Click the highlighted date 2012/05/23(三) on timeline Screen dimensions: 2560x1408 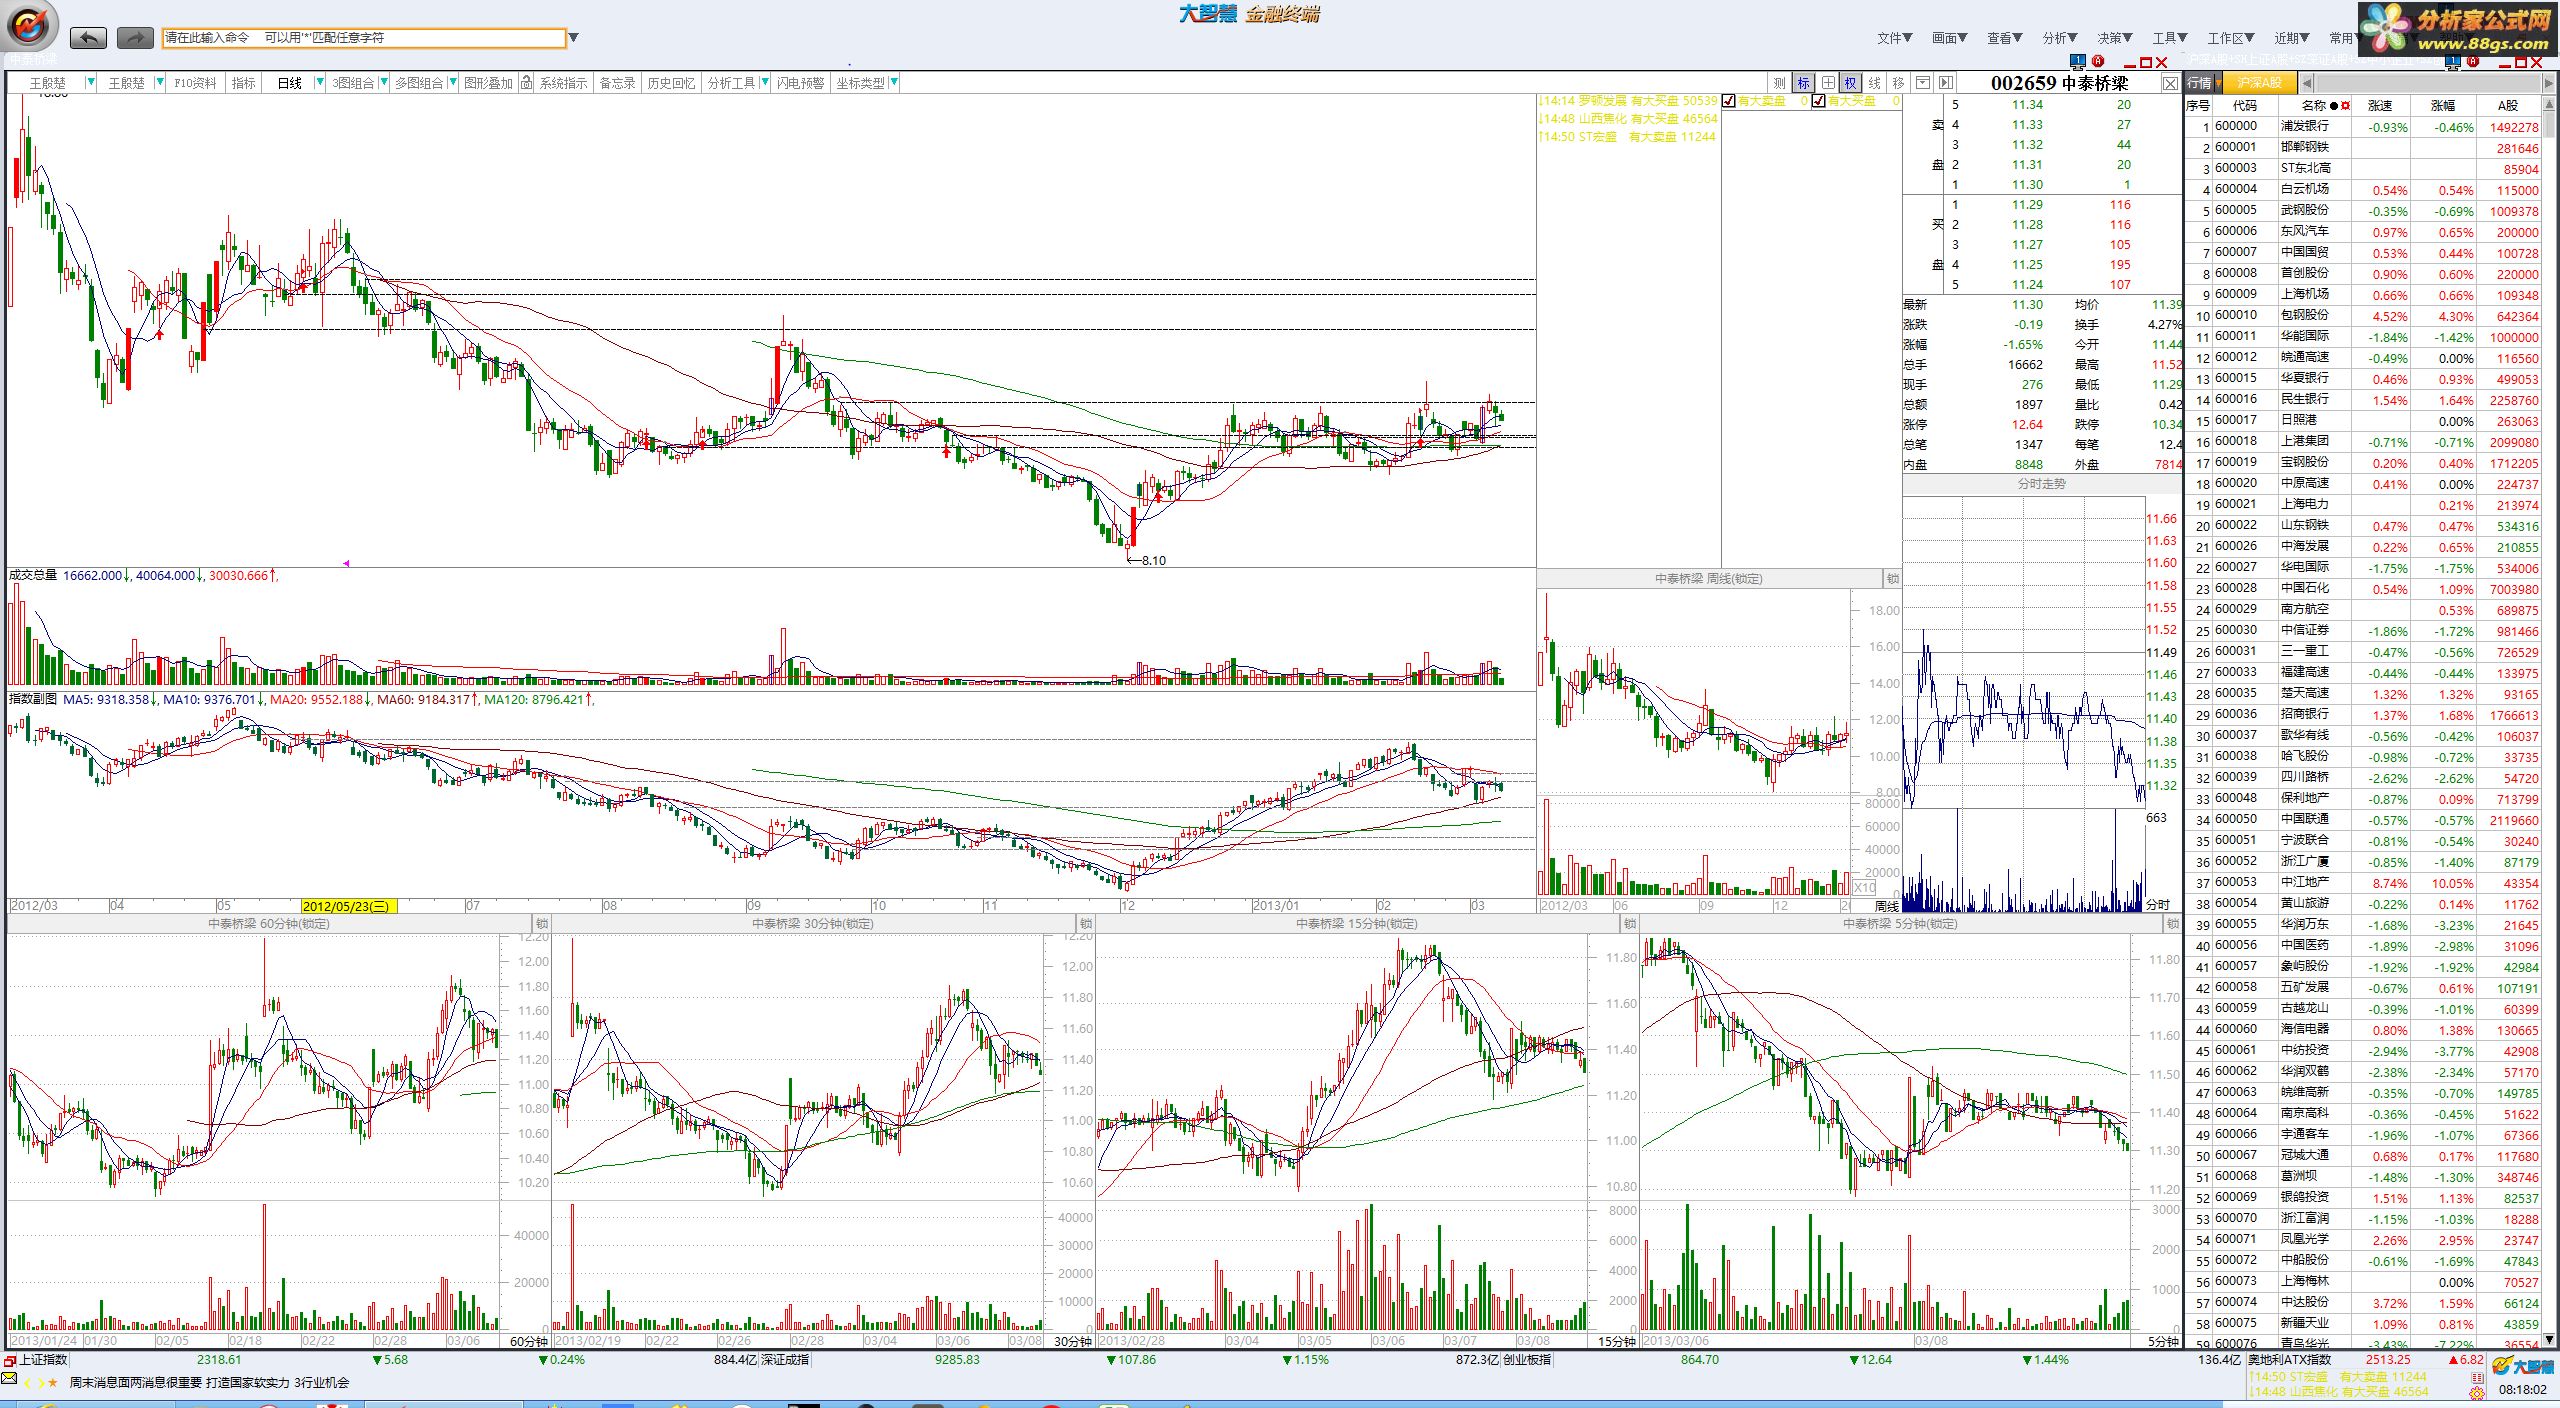[348, 906]
